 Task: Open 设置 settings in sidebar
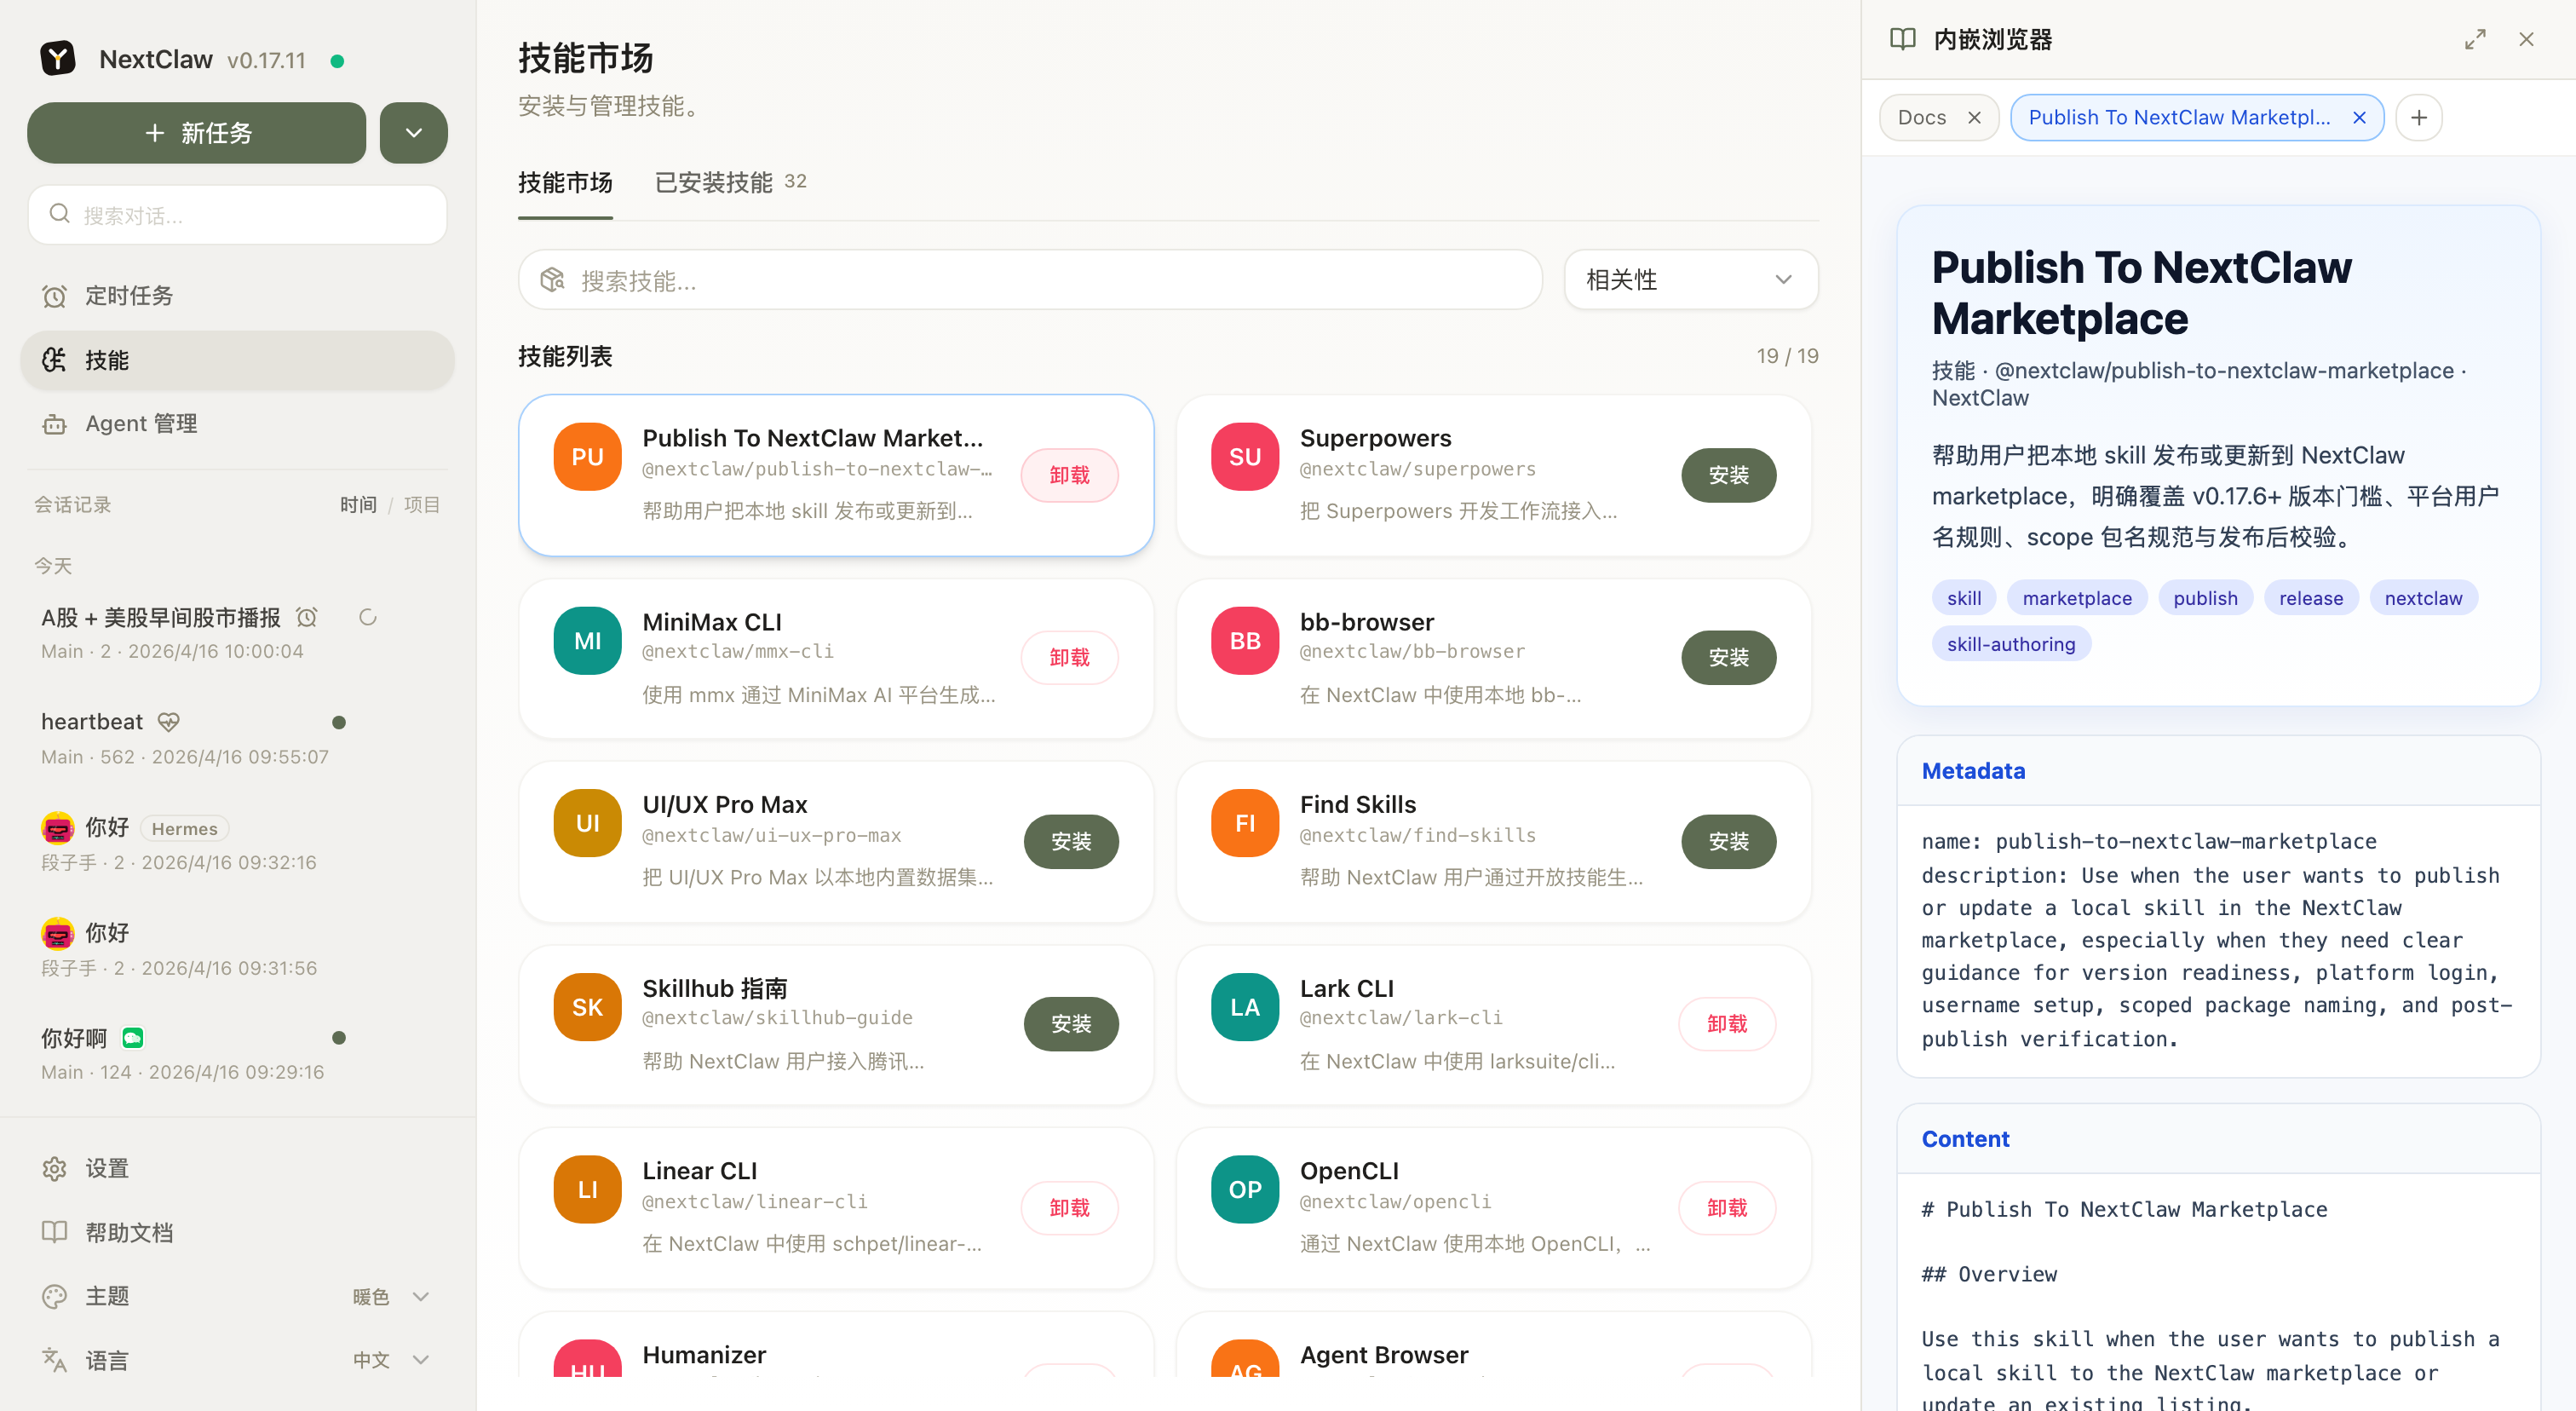[106, 1168]
